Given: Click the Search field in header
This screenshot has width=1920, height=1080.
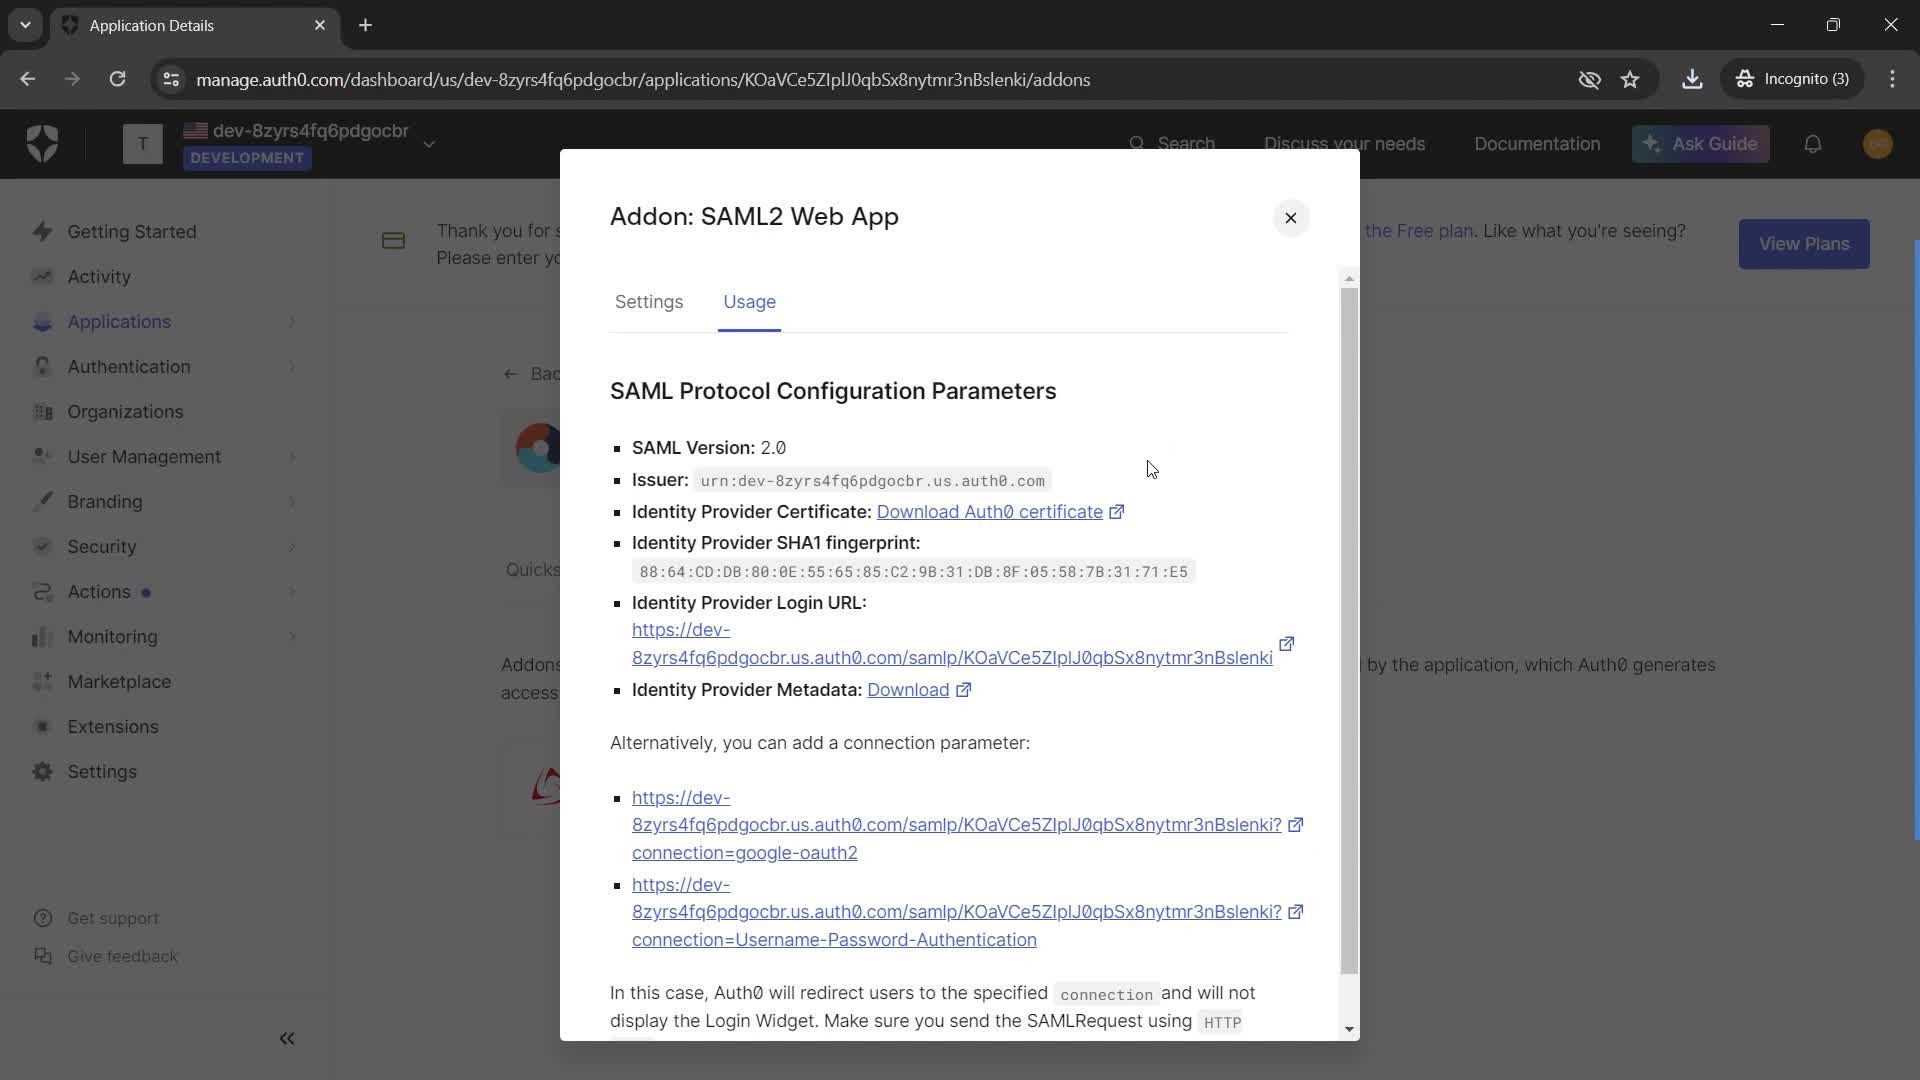Looking at the screenshot, I should click(x=1172, y=144).
